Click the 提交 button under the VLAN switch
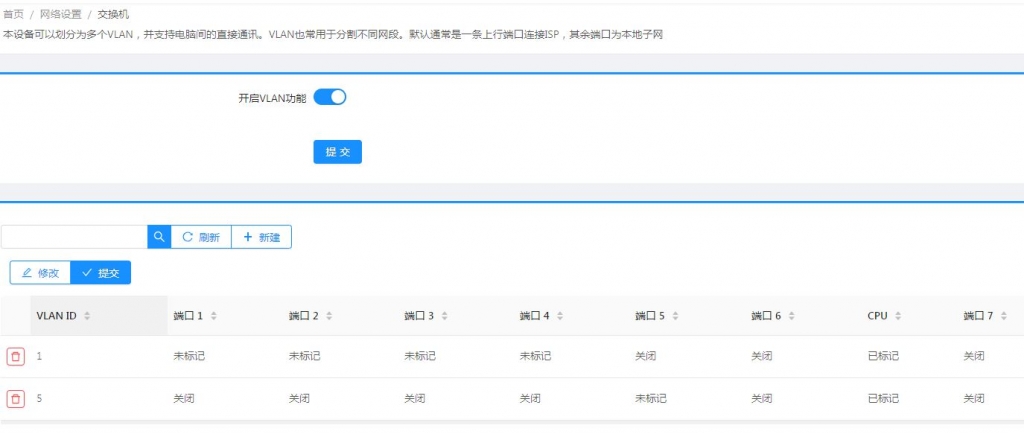 (338, 152)
